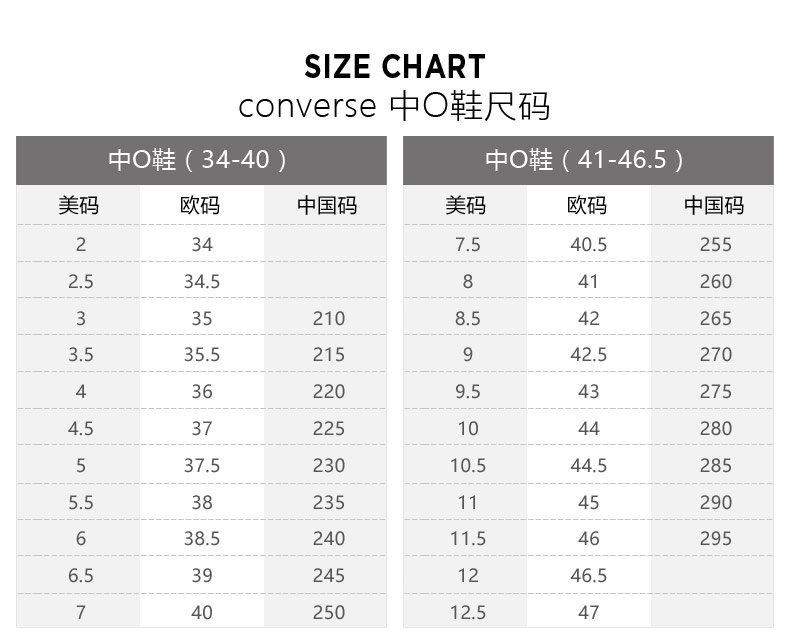Select the US size 9.5 cell

(468, 392)
